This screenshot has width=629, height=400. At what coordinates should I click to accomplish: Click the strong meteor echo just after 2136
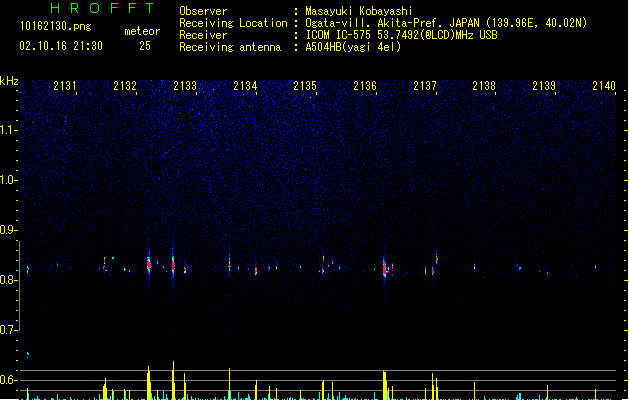click(x=385, y=267)
